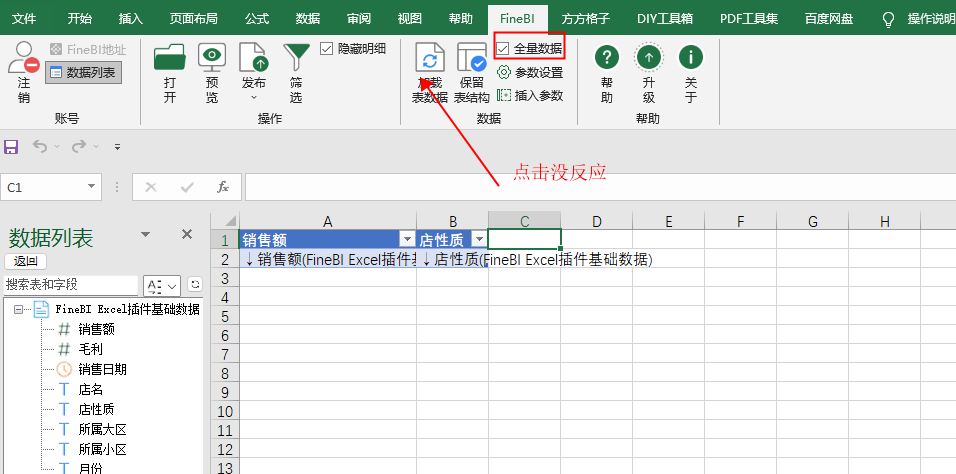Open the 销售额 column filter dropdown

pyautogui.click(x=407, y=239)
